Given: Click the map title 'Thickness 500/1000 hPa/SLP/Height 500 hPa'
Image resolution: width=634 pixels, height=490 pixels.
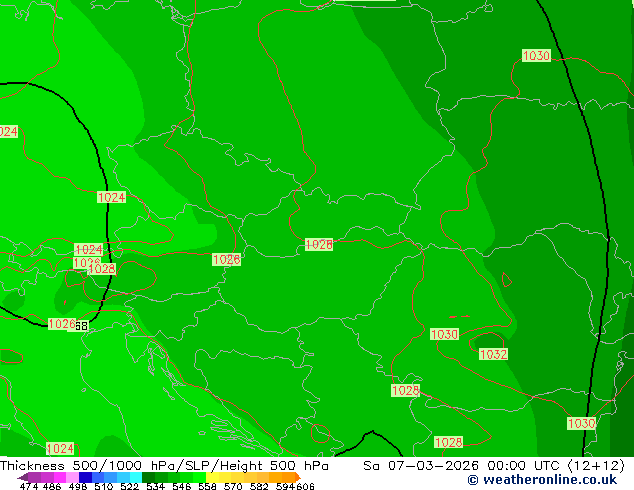Looking at the screenshot, I should (164, 466).
